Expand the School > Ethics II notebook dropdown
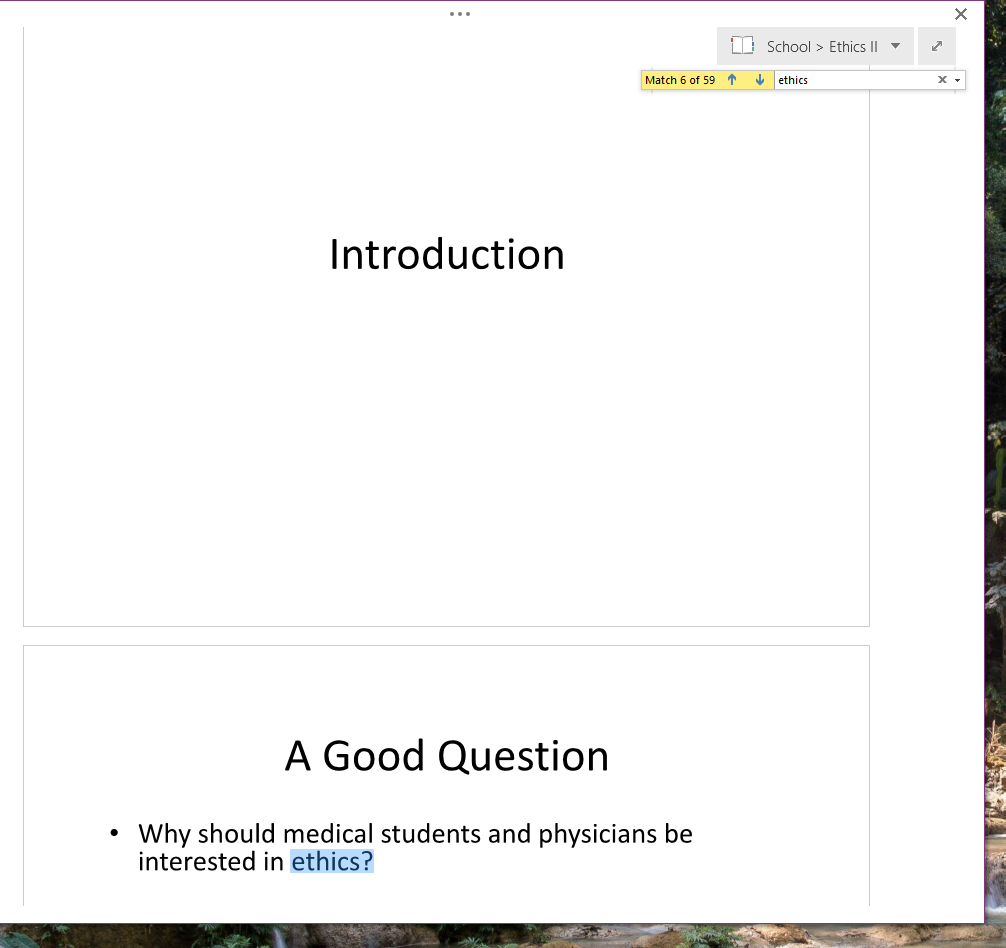1006x948 pixels. (896, 46)
